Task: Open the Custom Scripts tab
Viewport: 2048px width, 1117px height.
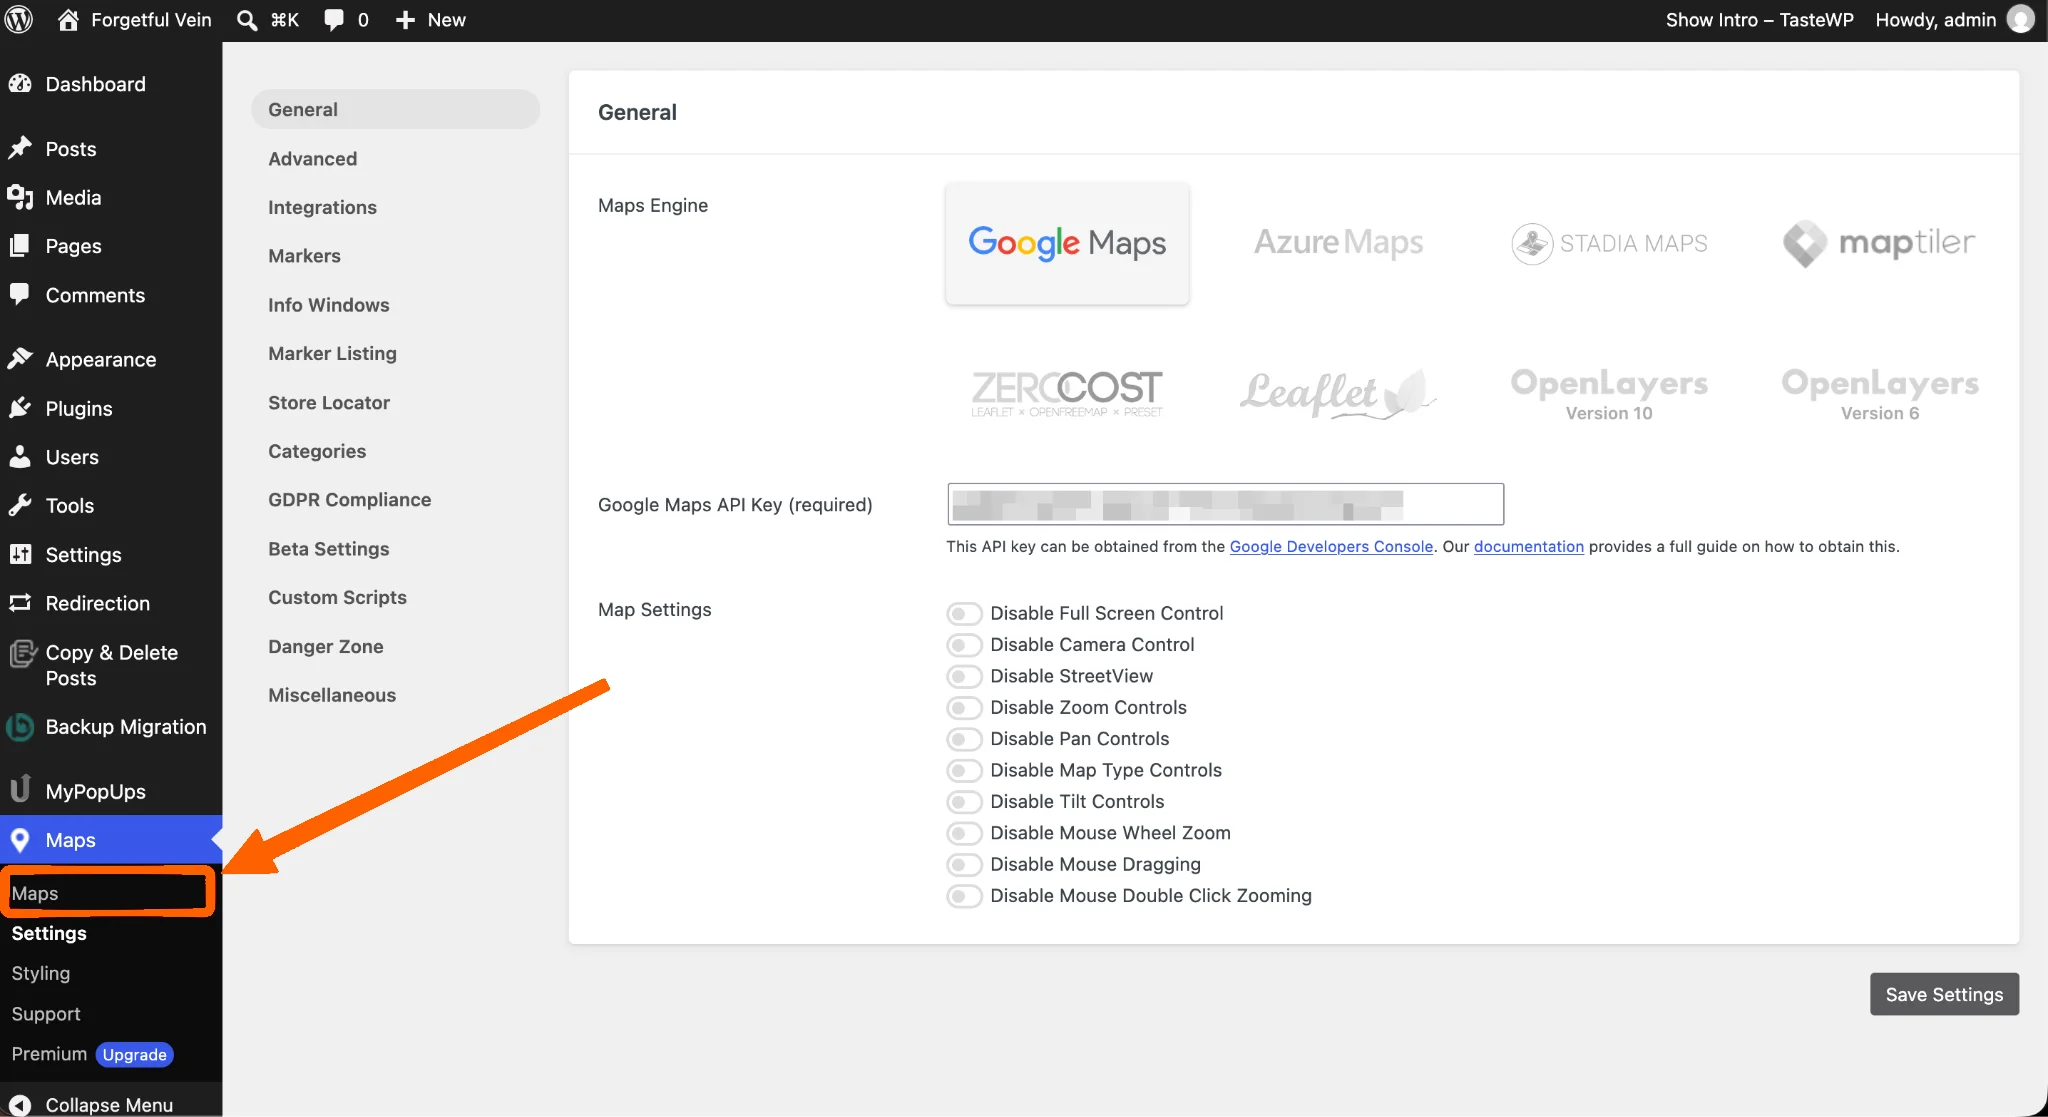Action: pos(337,597)
